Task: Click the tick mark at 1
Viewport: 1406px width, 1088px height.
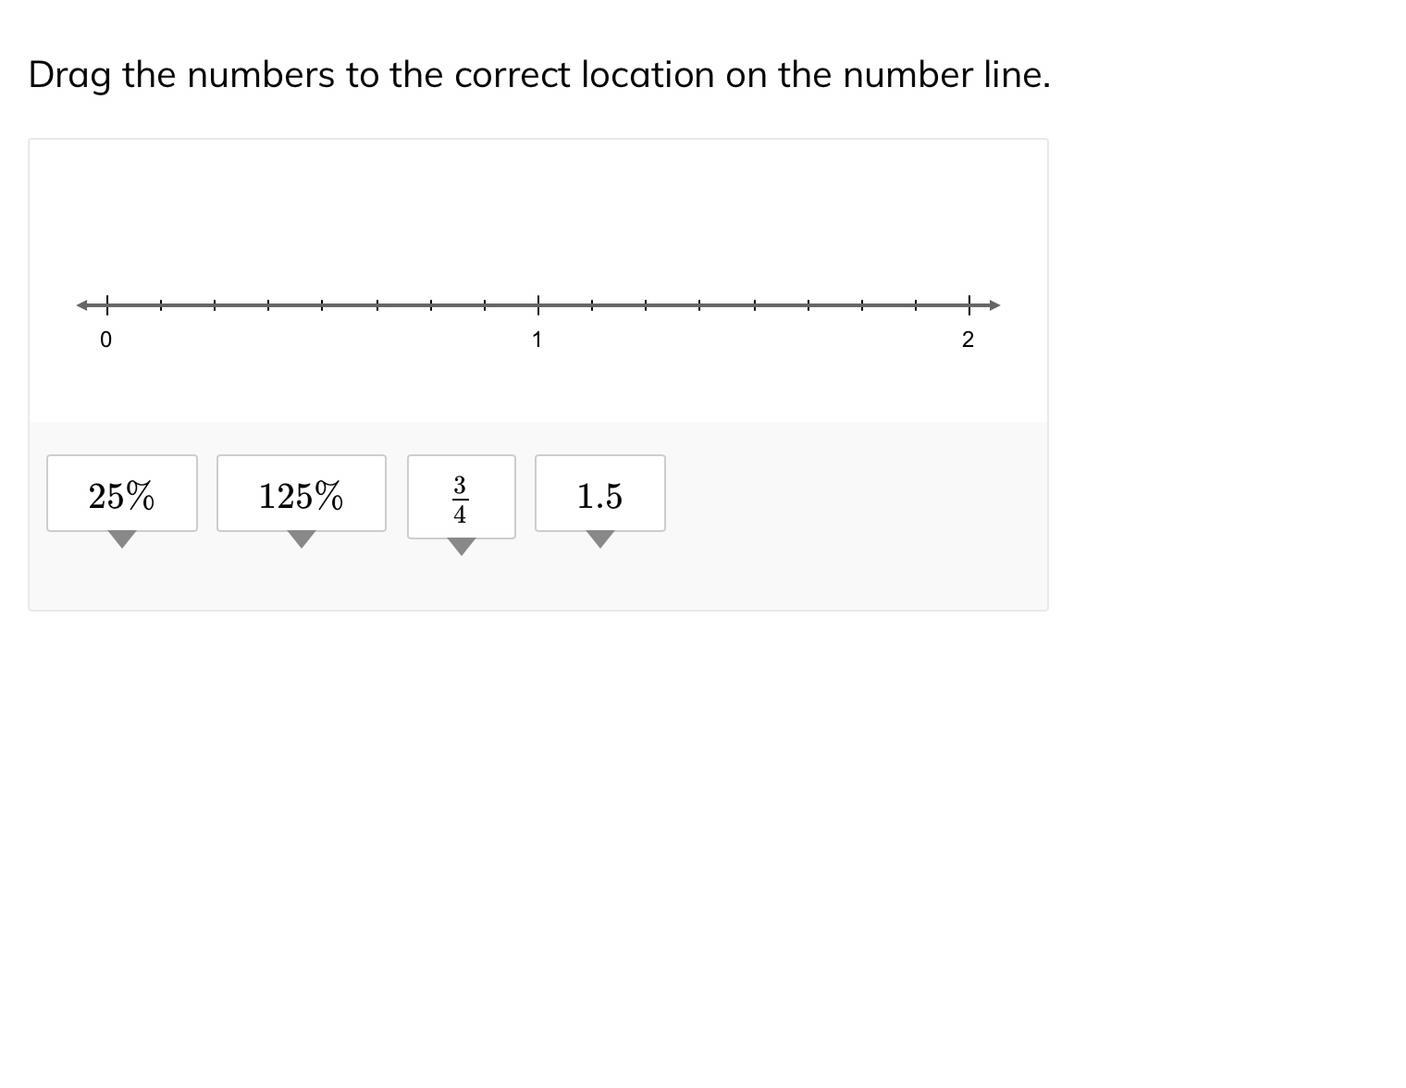Action: [x=538, y=305]
